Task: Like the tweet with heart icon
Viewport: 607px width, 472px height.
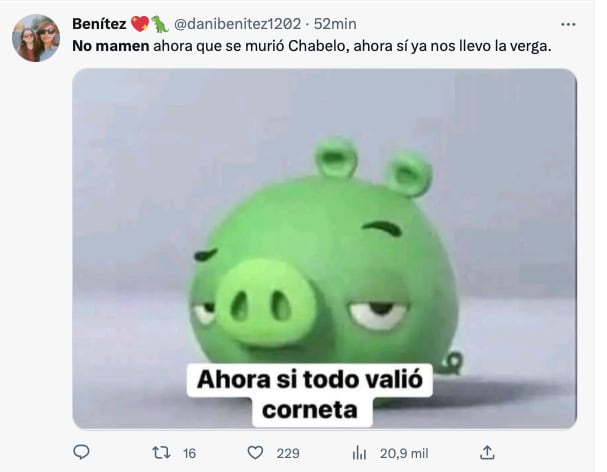Action: [x=255, y=452]
